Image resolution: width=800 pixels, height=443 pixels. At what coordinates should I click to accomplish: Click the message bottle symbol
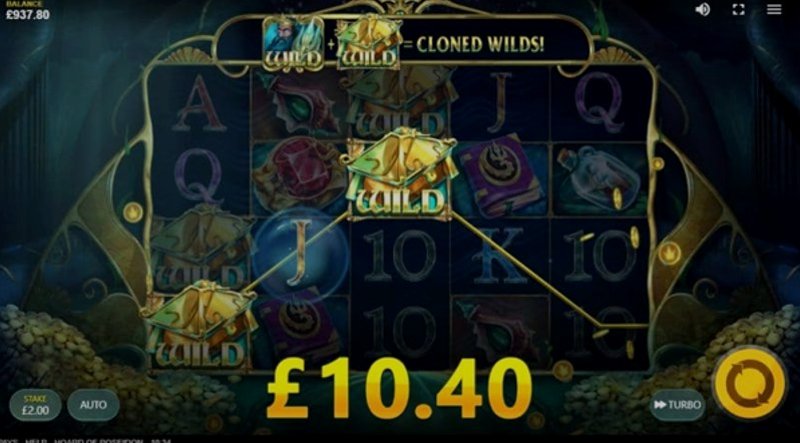600,179
